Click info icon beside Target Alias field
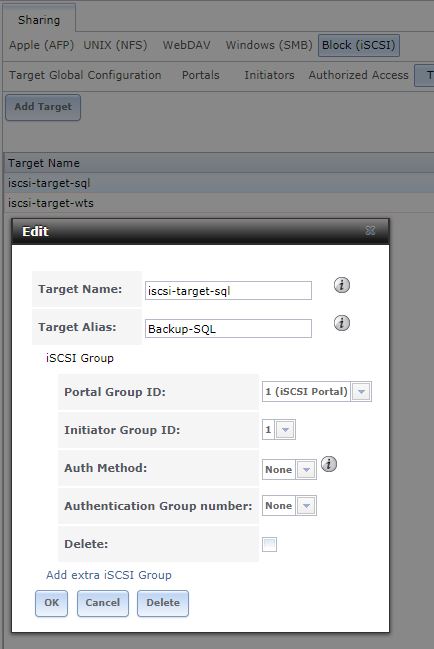The image size is (434, 649). click(342, 323)
